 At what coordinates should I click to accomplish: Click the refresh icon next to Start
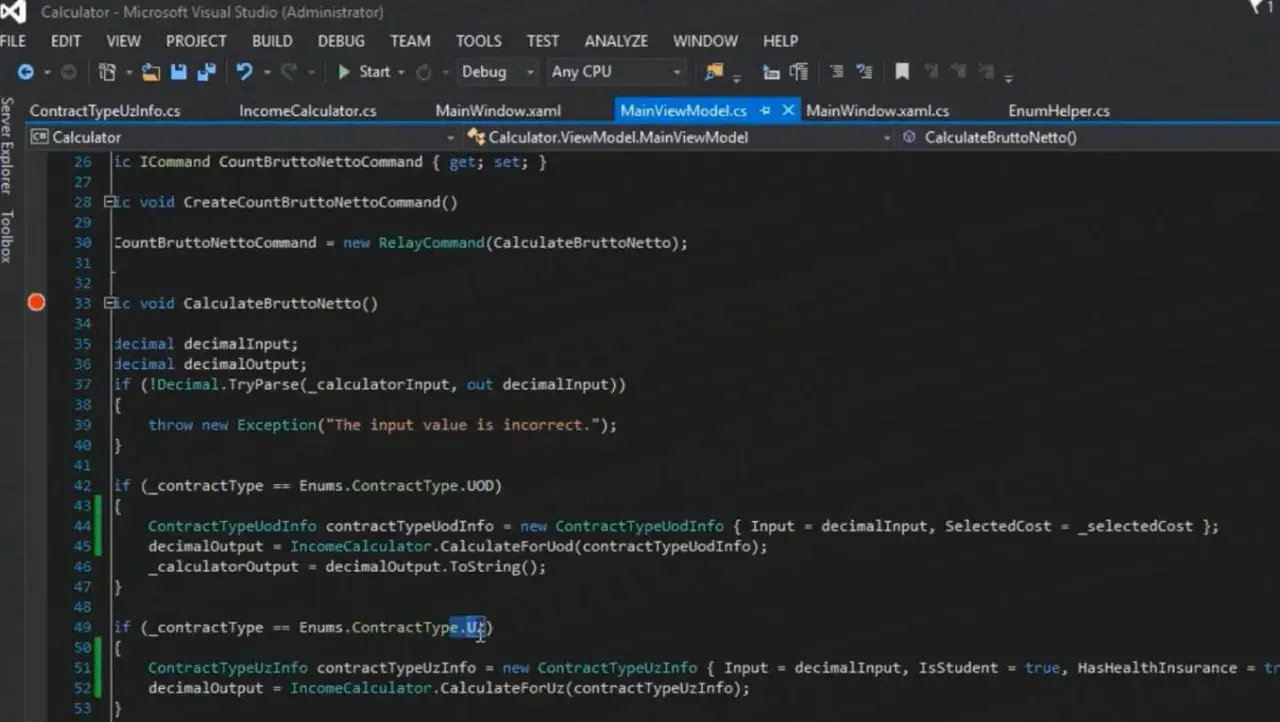[424, 72]
